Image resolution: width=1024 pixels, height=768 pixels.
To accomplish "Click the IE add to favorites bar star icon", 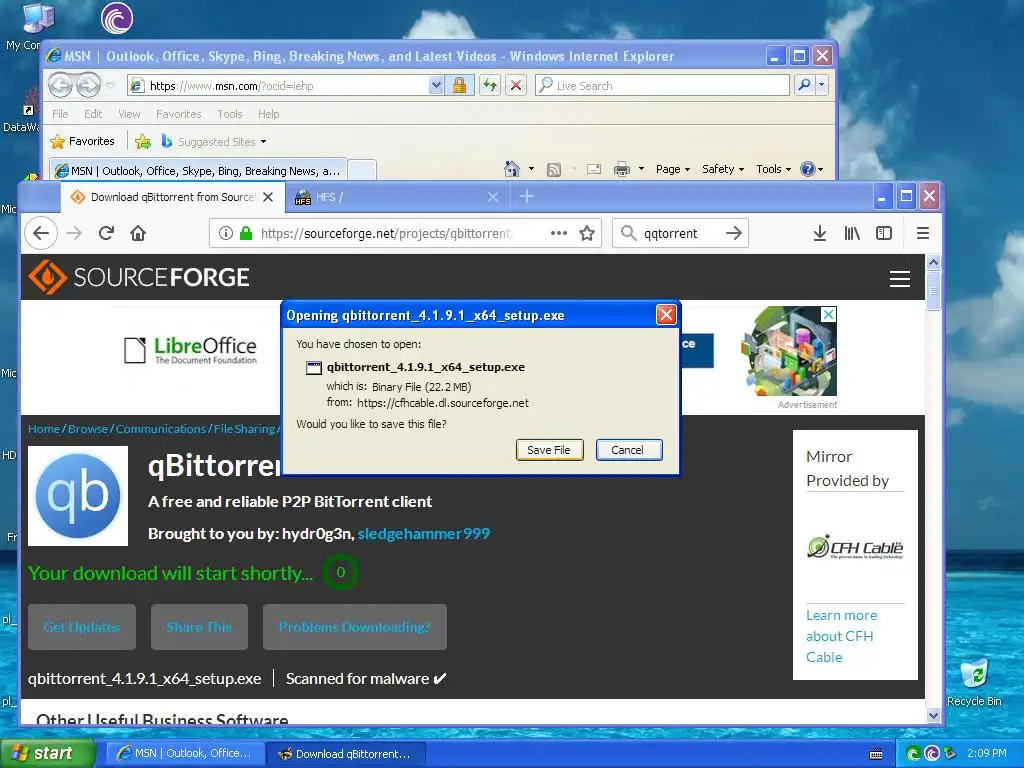I will point(143,142).
